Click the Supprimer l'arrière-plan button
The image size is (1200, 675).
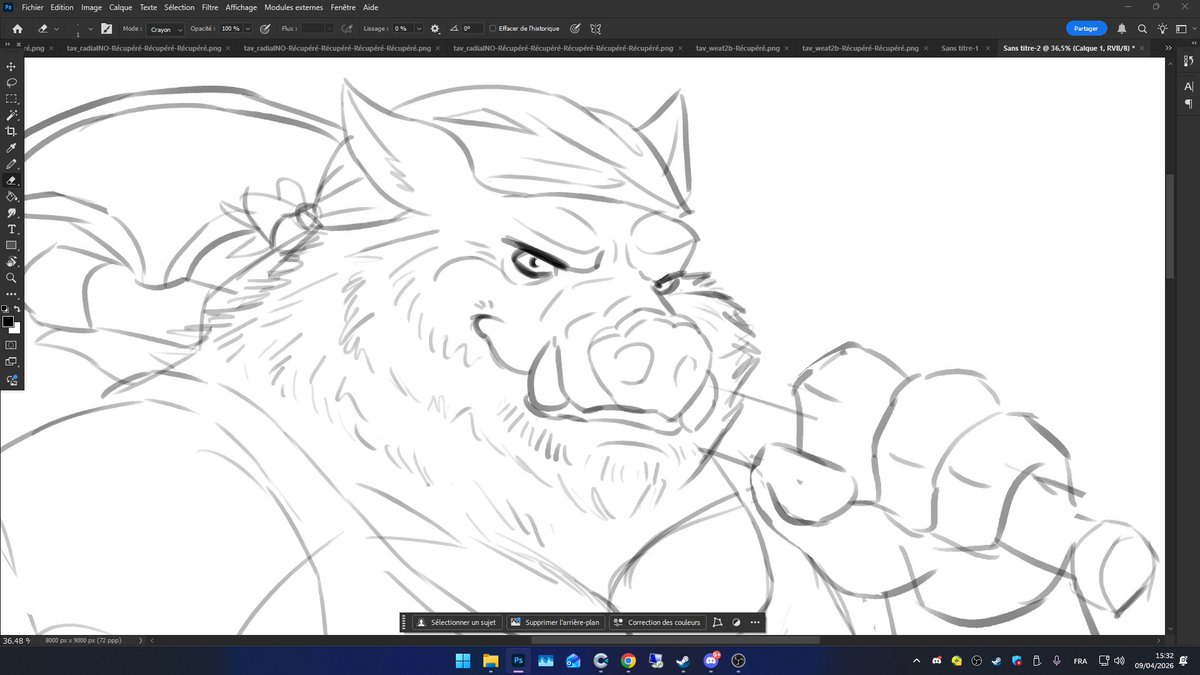[x=555, y=622]
